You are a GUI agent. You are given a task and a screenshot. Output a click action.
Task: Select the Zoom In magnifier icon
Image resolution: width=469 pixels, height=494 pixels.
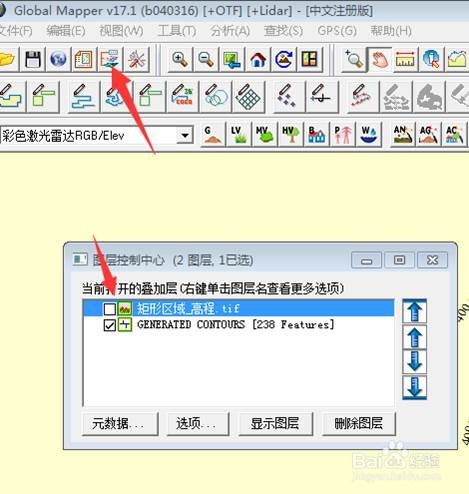[x=180, y=59]
